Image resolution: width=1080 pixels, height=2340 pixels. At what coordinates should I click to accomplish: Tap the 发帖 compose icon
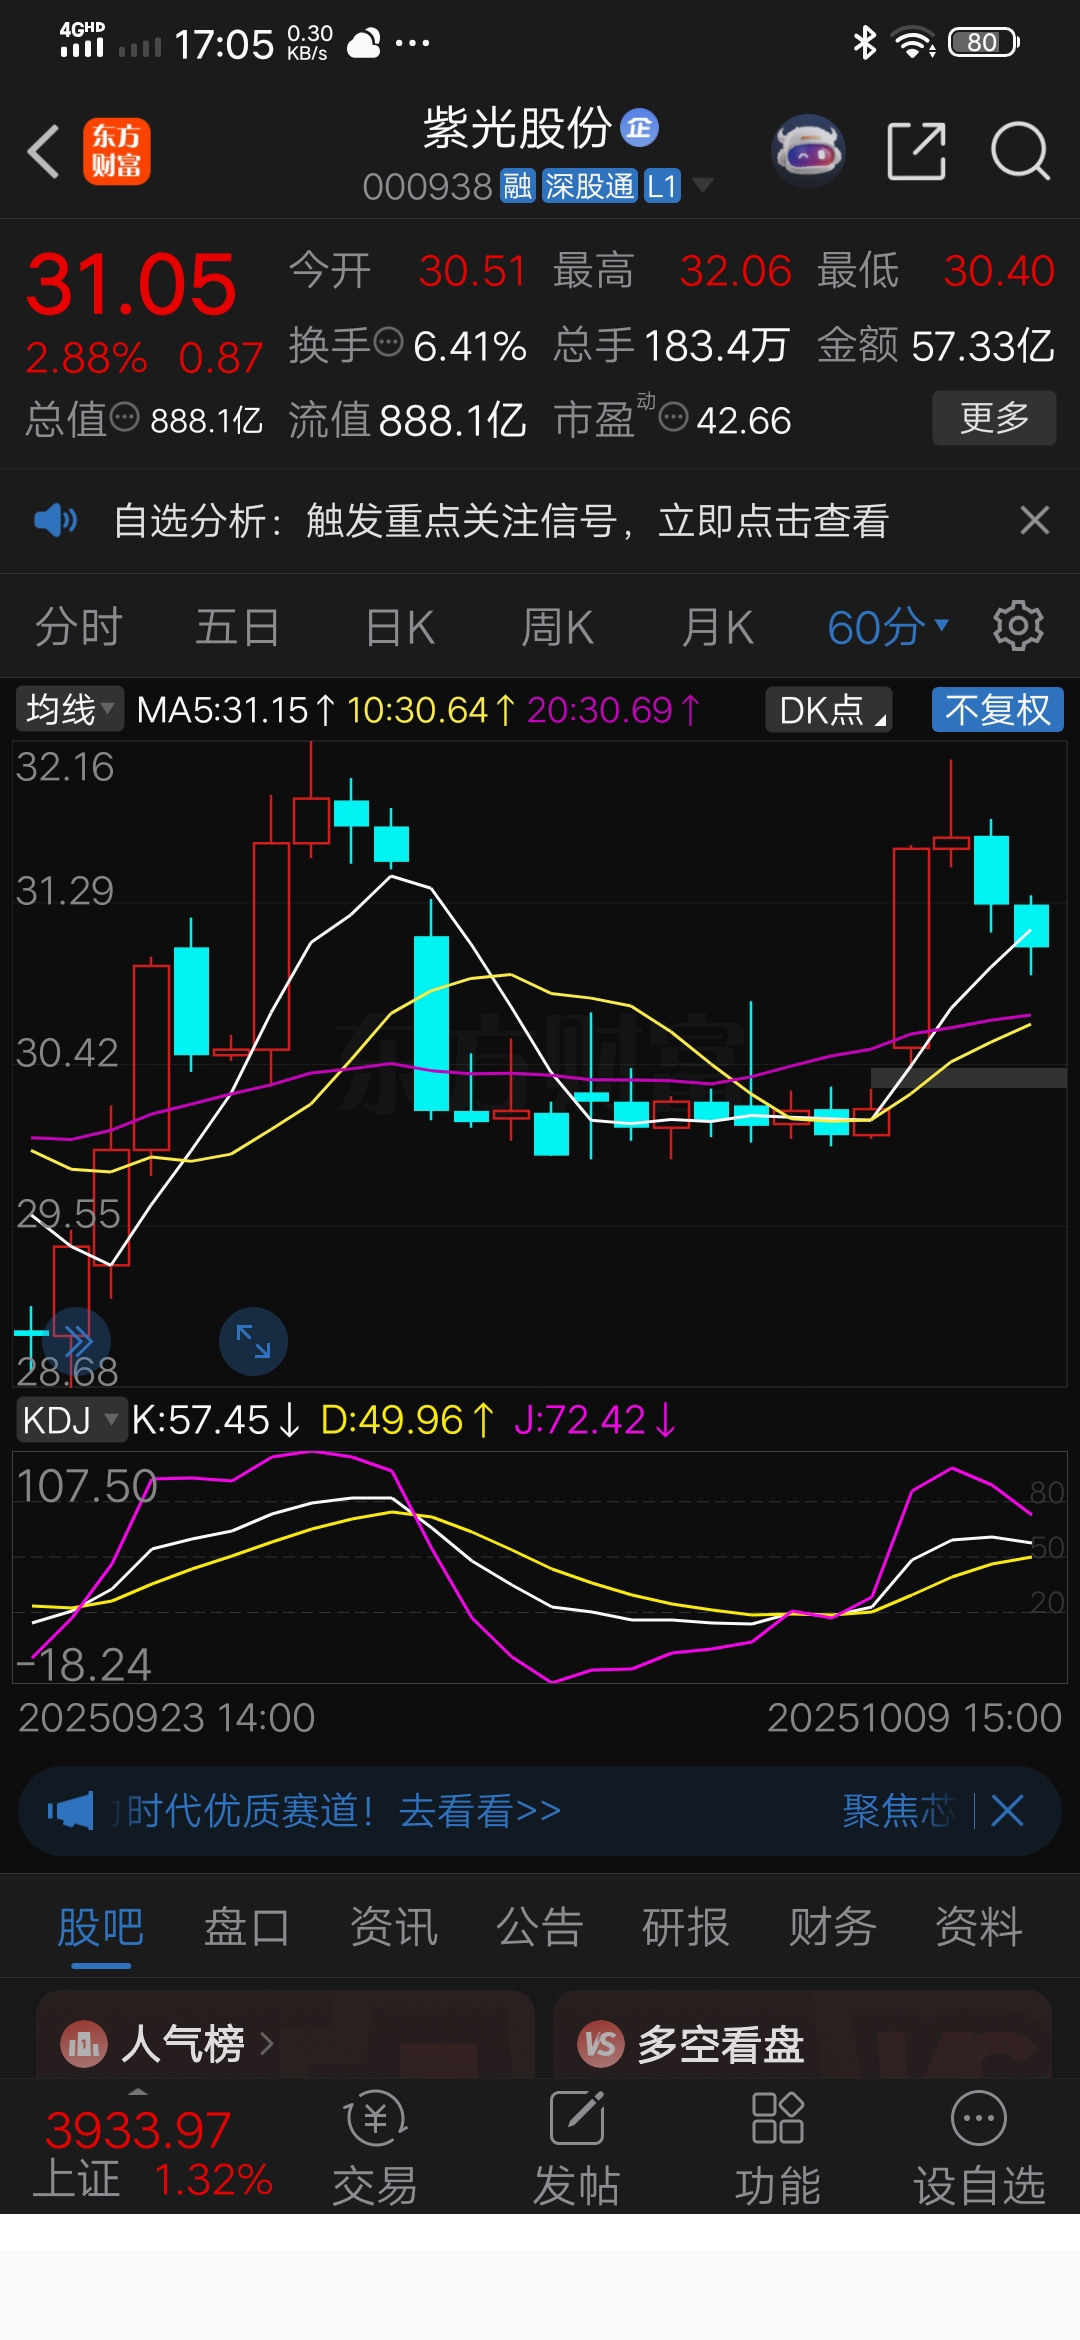click(x=577, y=2118)
